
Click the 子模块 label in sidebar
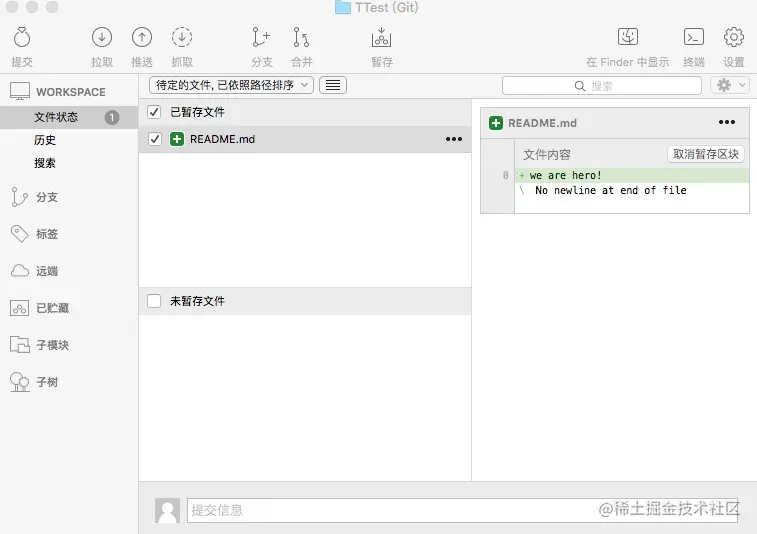(53, 345)
